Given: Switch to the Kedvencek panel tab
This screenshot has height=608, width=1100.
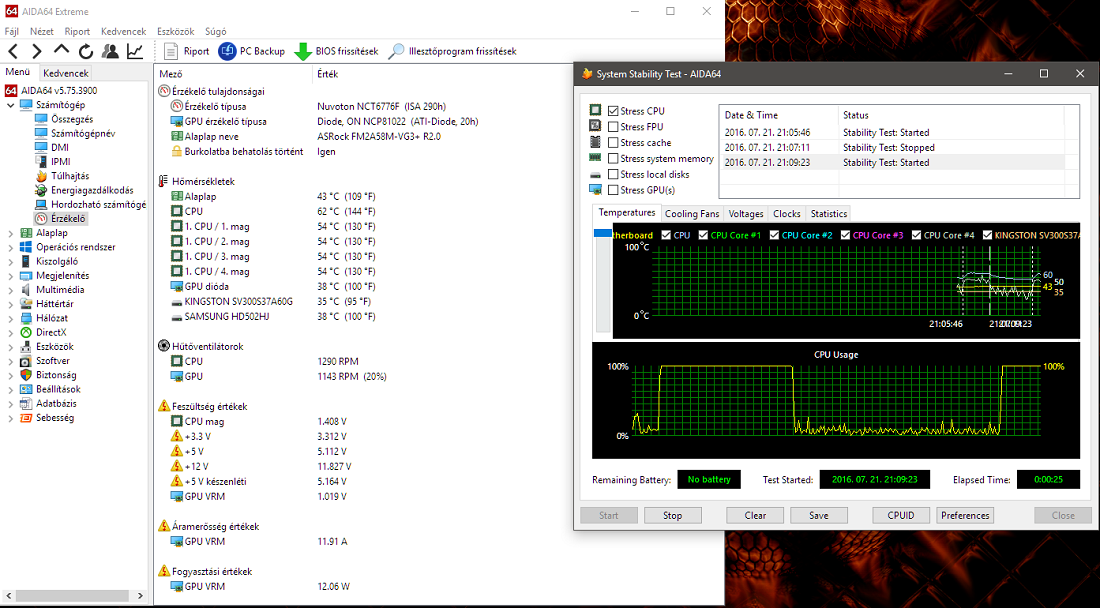Looking at the screenshot, I should tap(65, 73).
